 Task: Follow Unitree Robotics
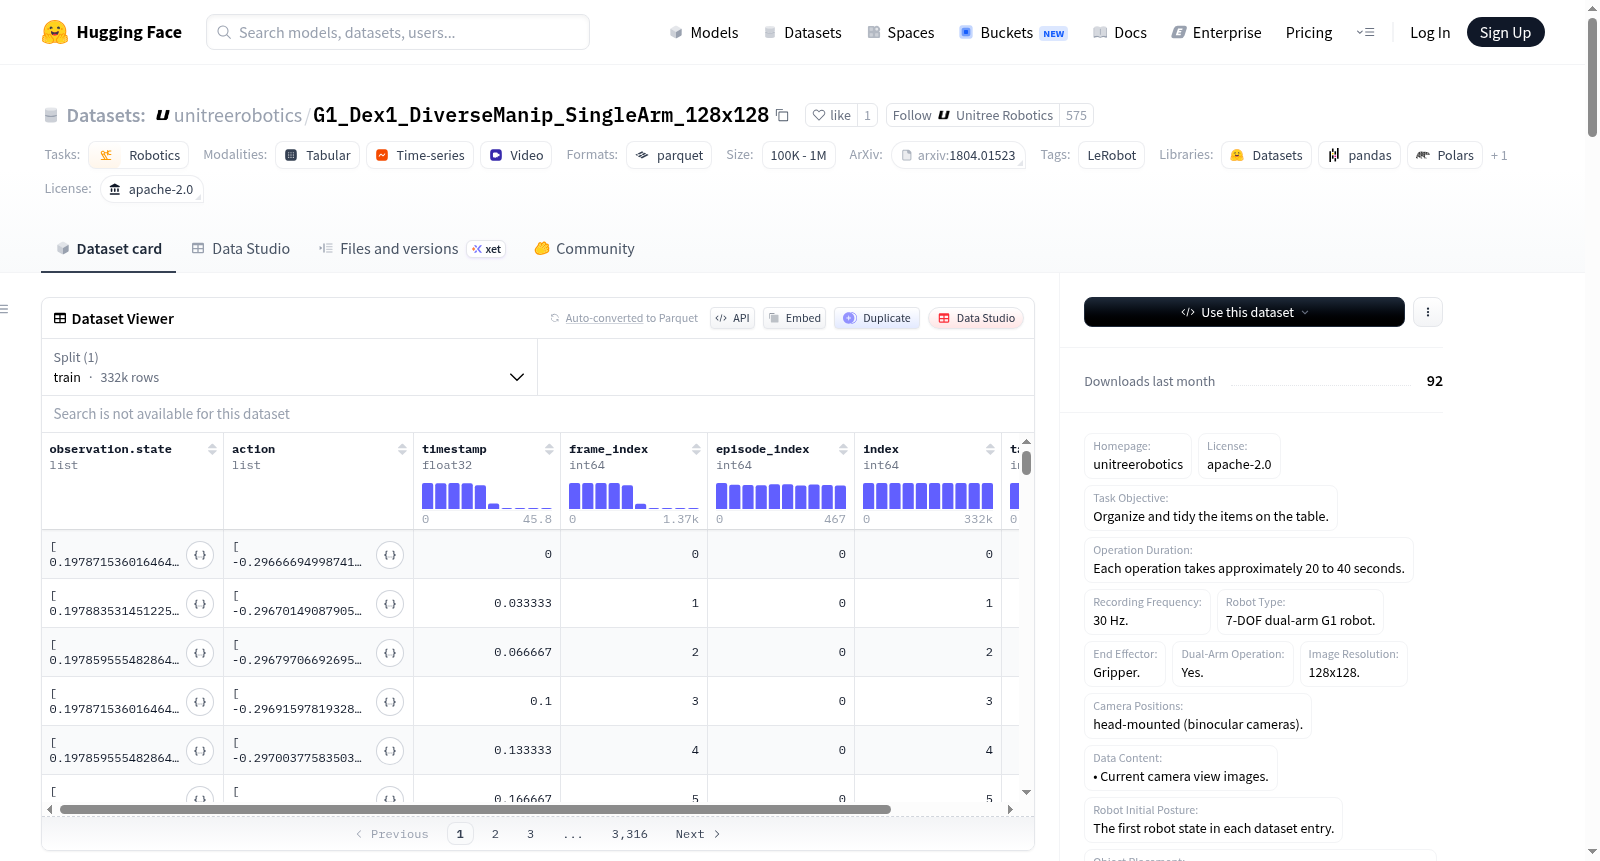(972, 115)
